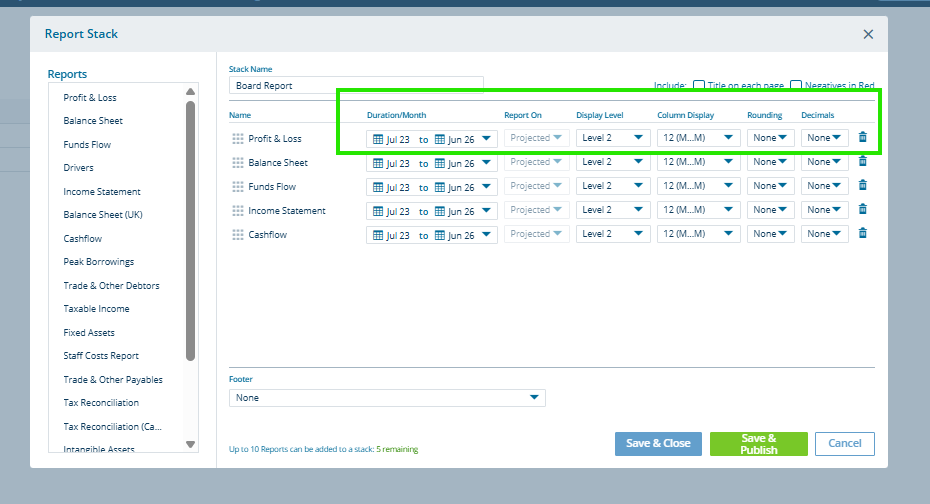Delete the Profit & Loss row with trash icon
930x504 pixels.
click(x=863, y=138)
